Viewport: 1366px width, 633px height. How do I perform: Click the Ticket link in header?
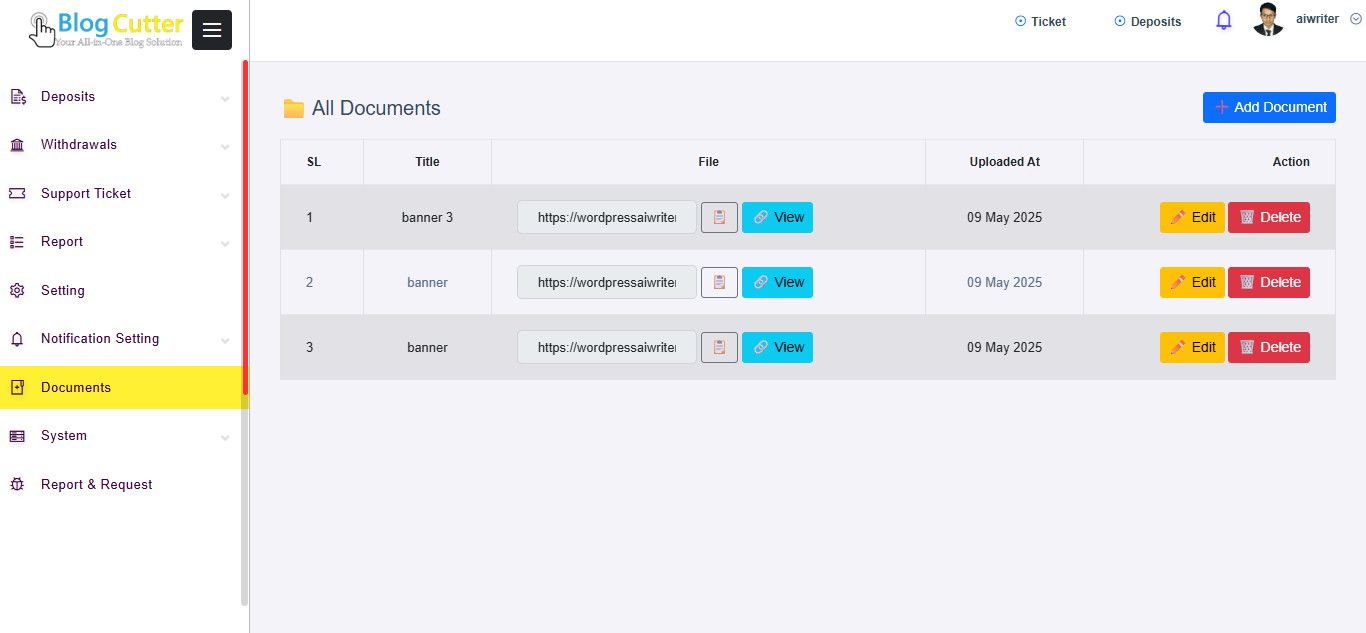(x=1040, y=21)
